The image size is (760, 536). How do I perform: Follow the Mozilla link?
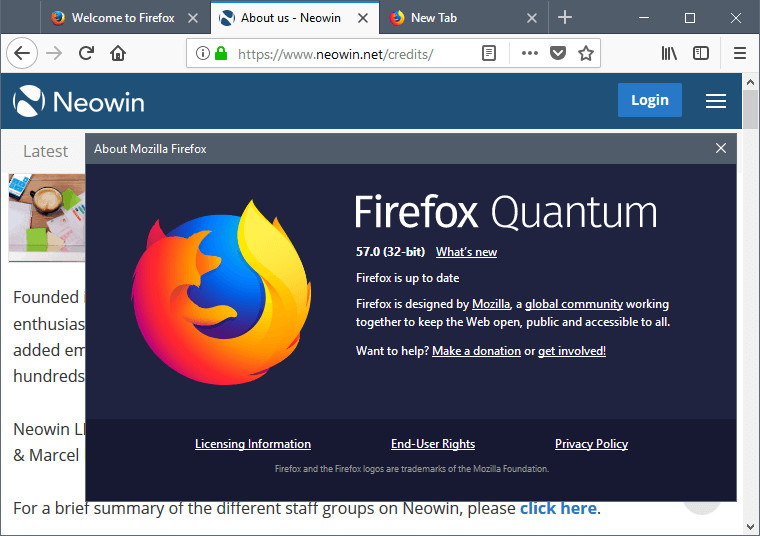(x=491, y=304)
